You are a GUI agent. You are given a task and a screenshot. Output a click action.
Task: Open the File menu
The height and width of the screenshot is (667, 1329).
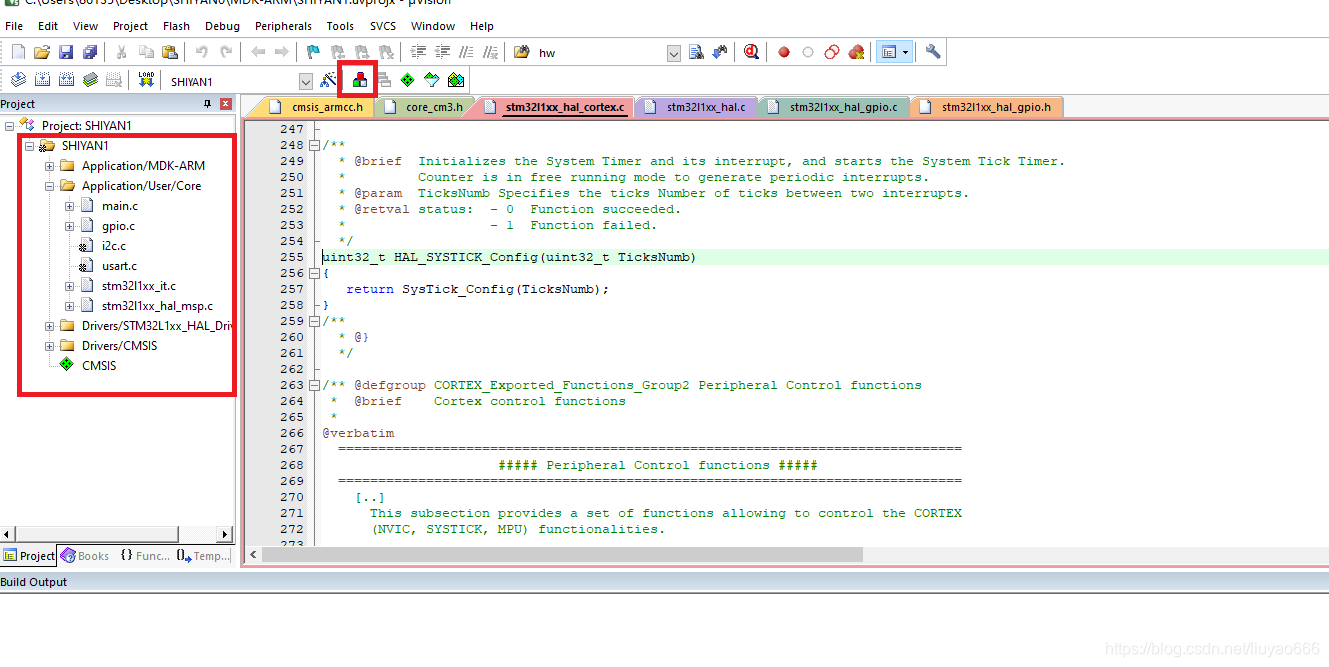coord(14,26)
